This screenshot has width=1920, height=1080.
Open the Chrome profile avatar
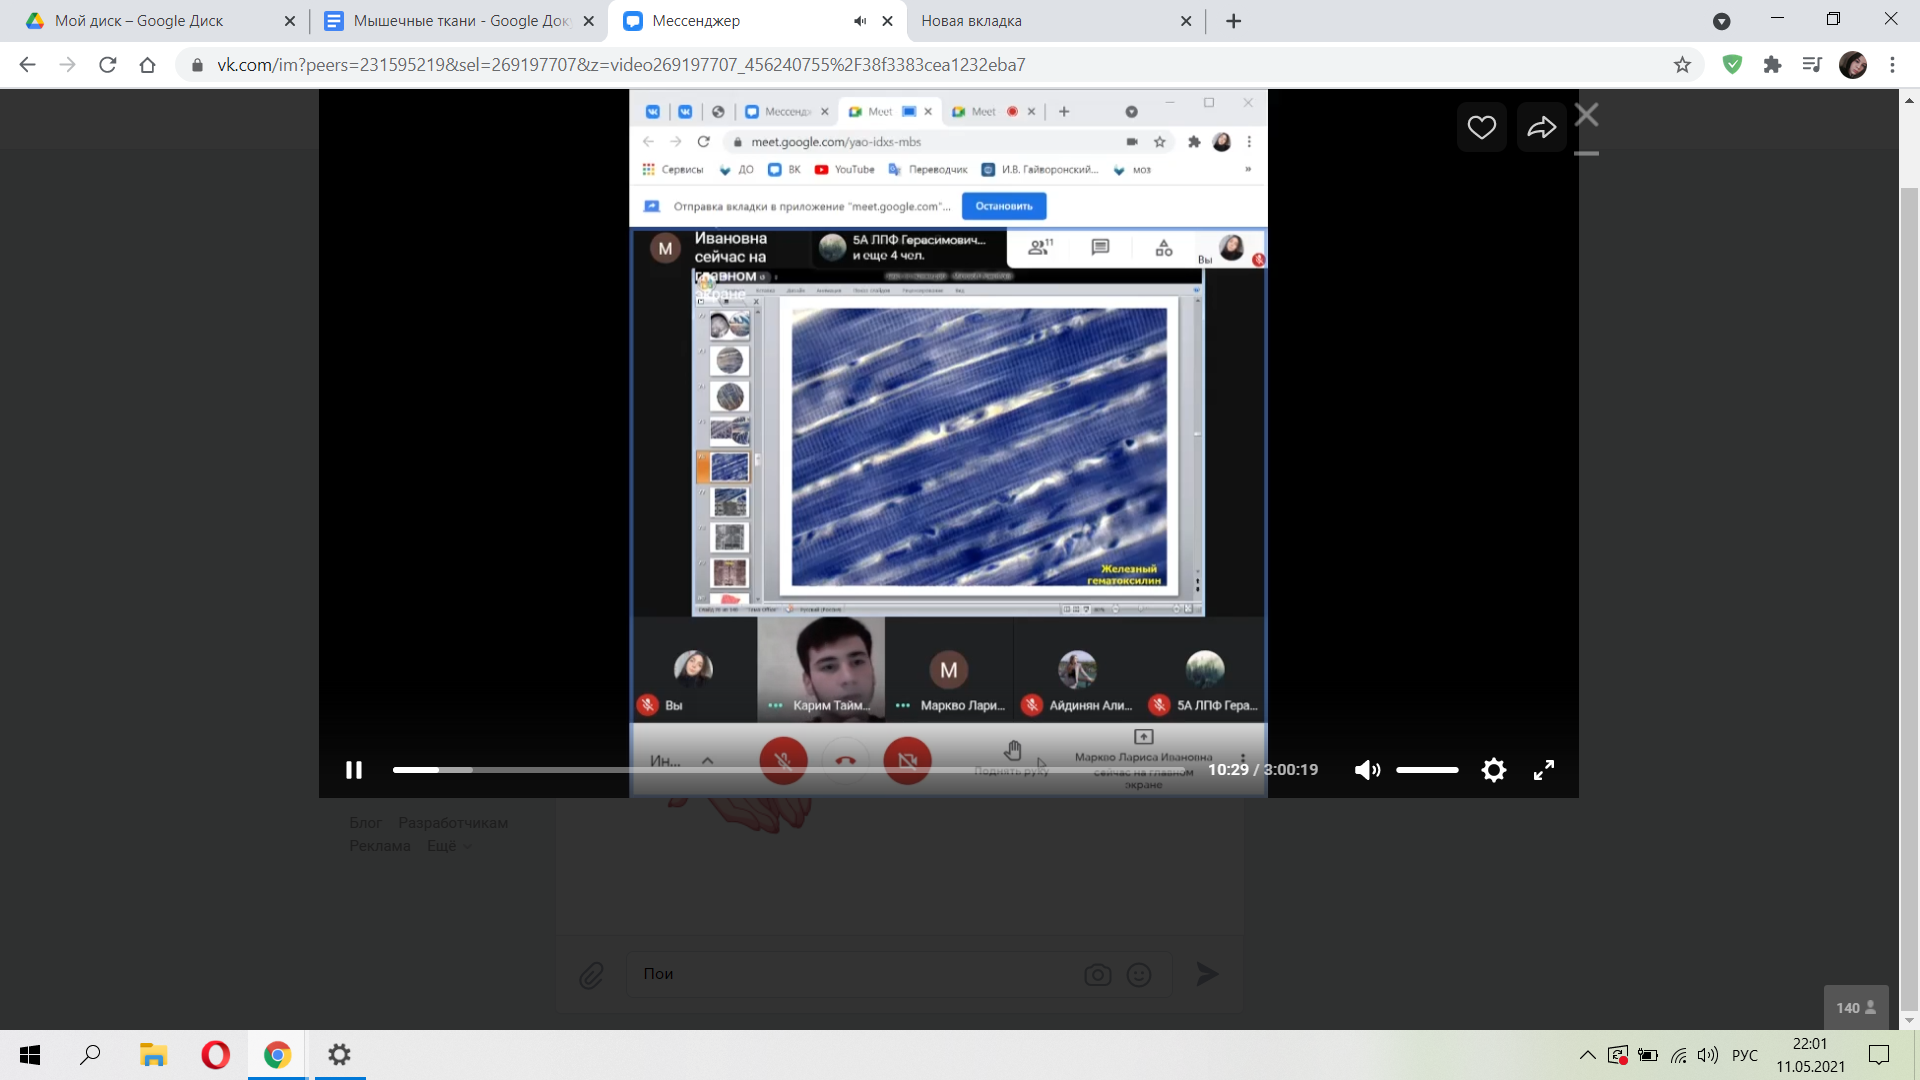click(1853, 65)
